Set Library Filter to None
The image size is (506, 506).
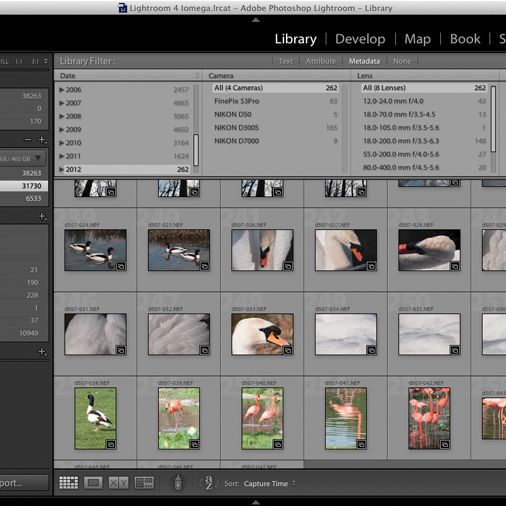coord(402,61)
